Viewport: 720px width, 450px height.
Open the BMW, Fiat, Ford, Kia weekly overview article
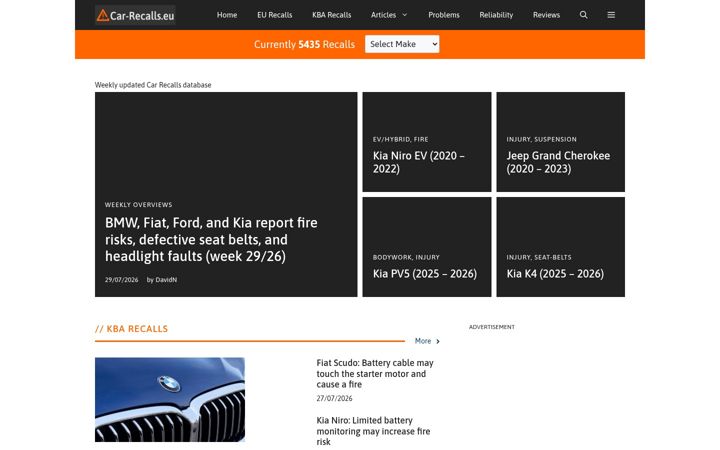211,239
